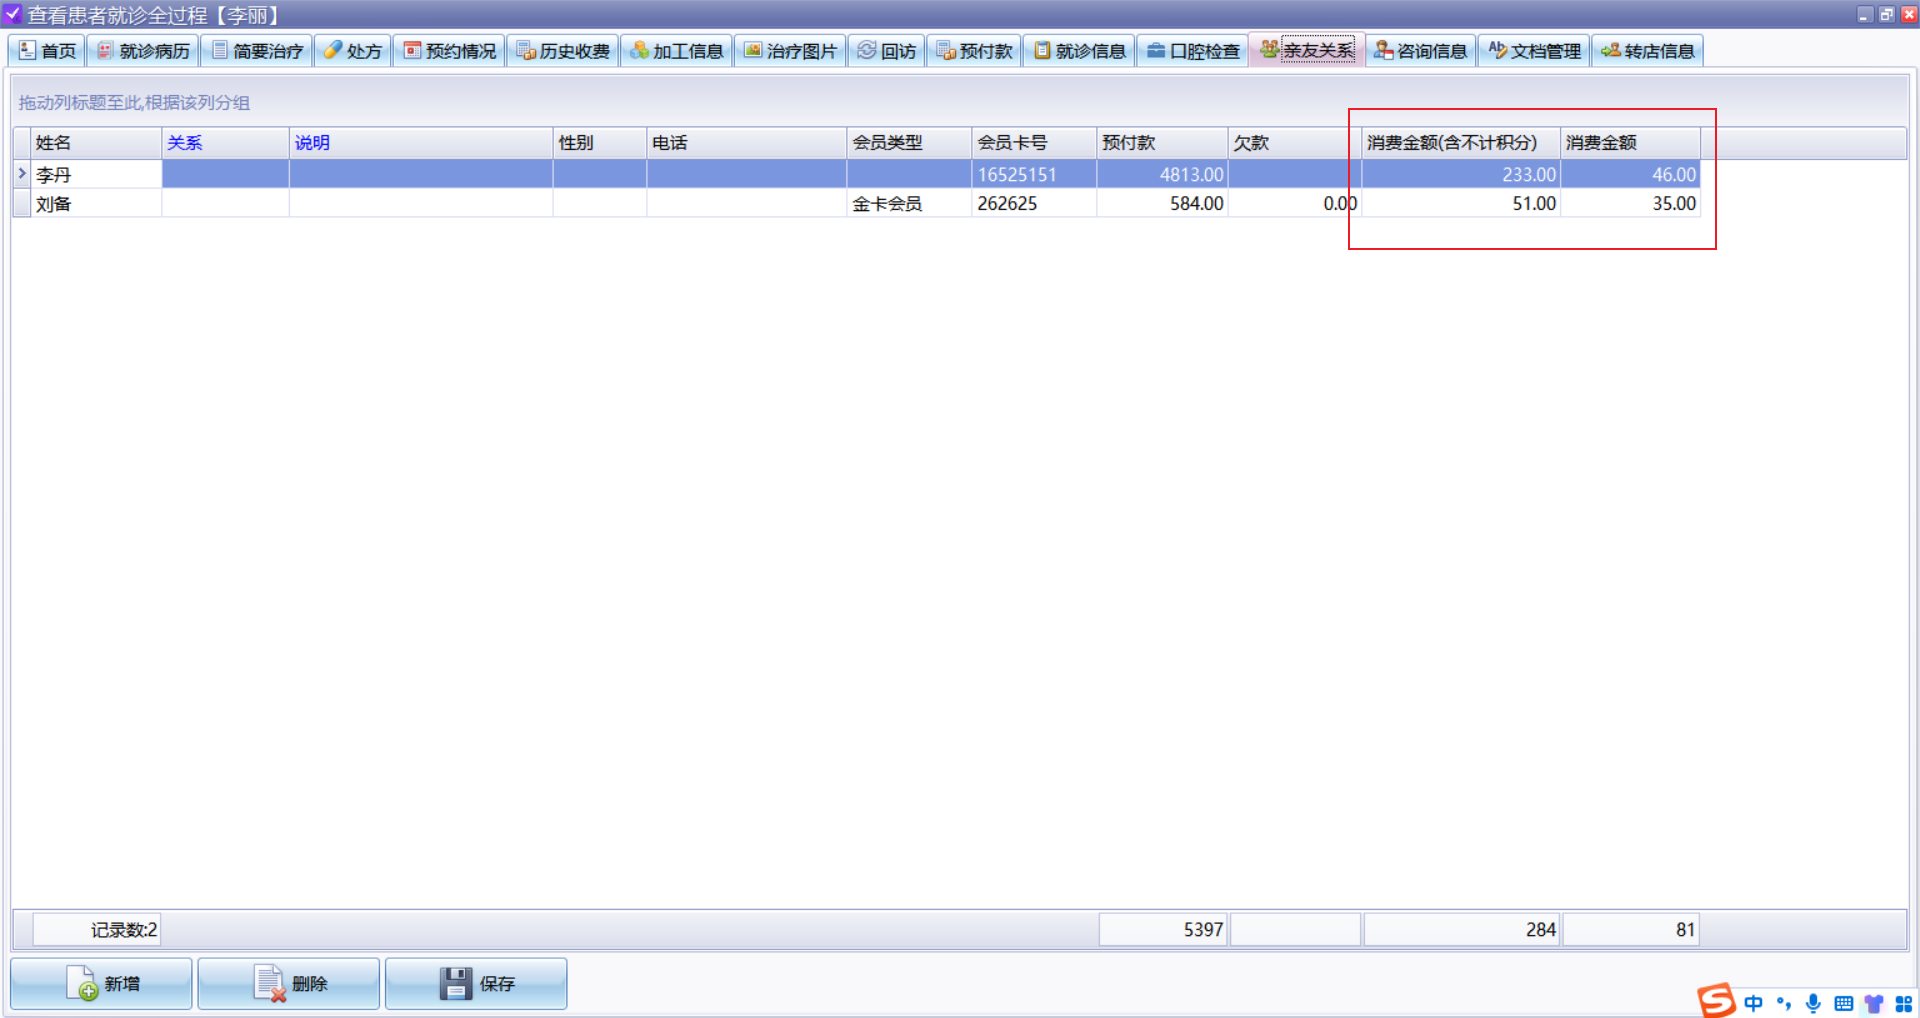Click the 新增 button
Image resolution: width=1920 pixels, height=1018 pixels.
[101, 984]
